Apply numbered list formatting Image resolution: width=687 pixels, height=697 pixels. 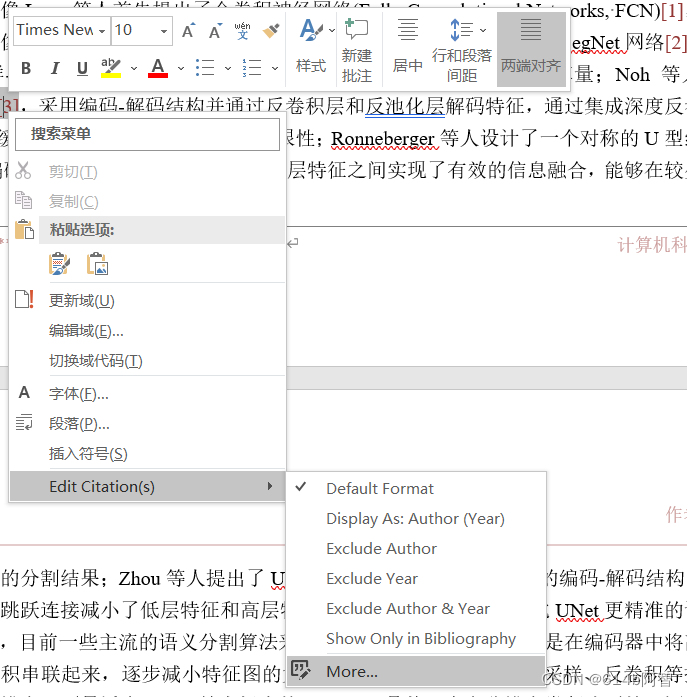252,68
